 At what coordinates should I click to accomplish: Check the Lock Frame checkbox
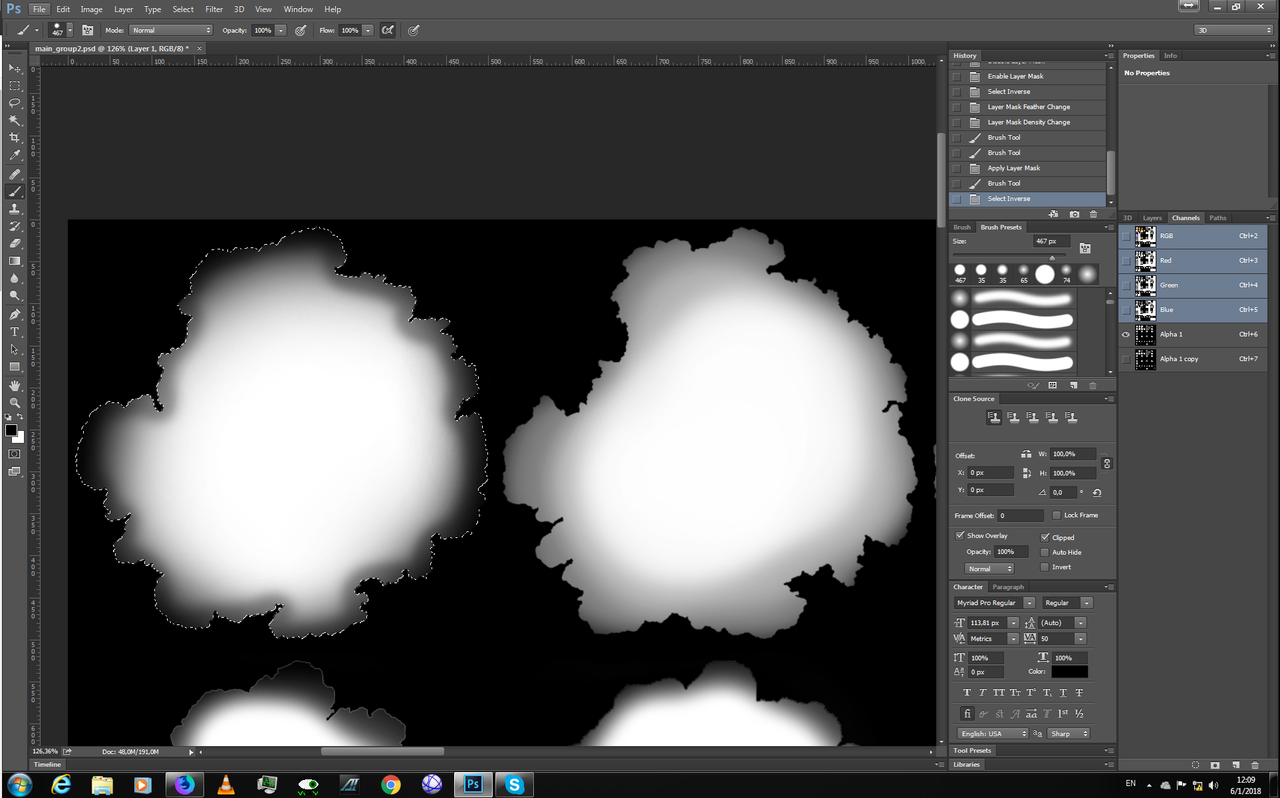point(1057,515)
